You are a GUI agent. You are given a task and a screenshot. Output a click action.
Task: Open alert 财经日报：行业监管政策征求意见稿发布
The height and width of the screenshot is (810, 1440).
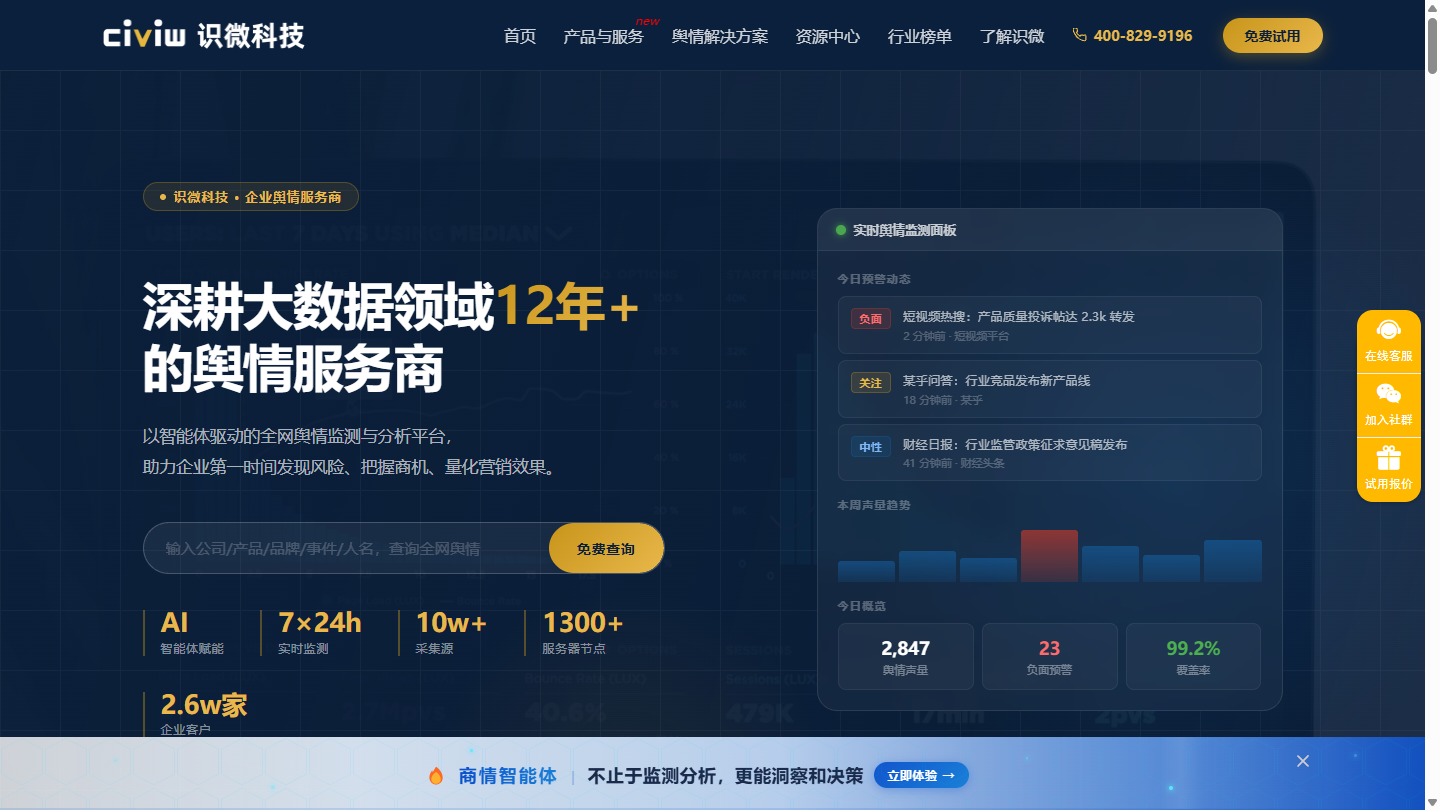pos(1050,453)
